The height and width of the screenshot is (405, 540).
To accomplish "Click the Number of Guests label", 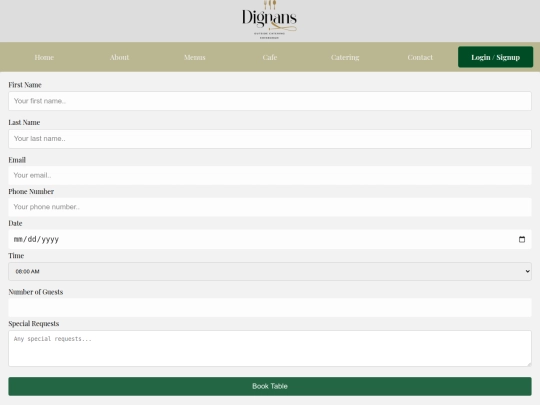I will pyautogui.click(x=35, y=292).
